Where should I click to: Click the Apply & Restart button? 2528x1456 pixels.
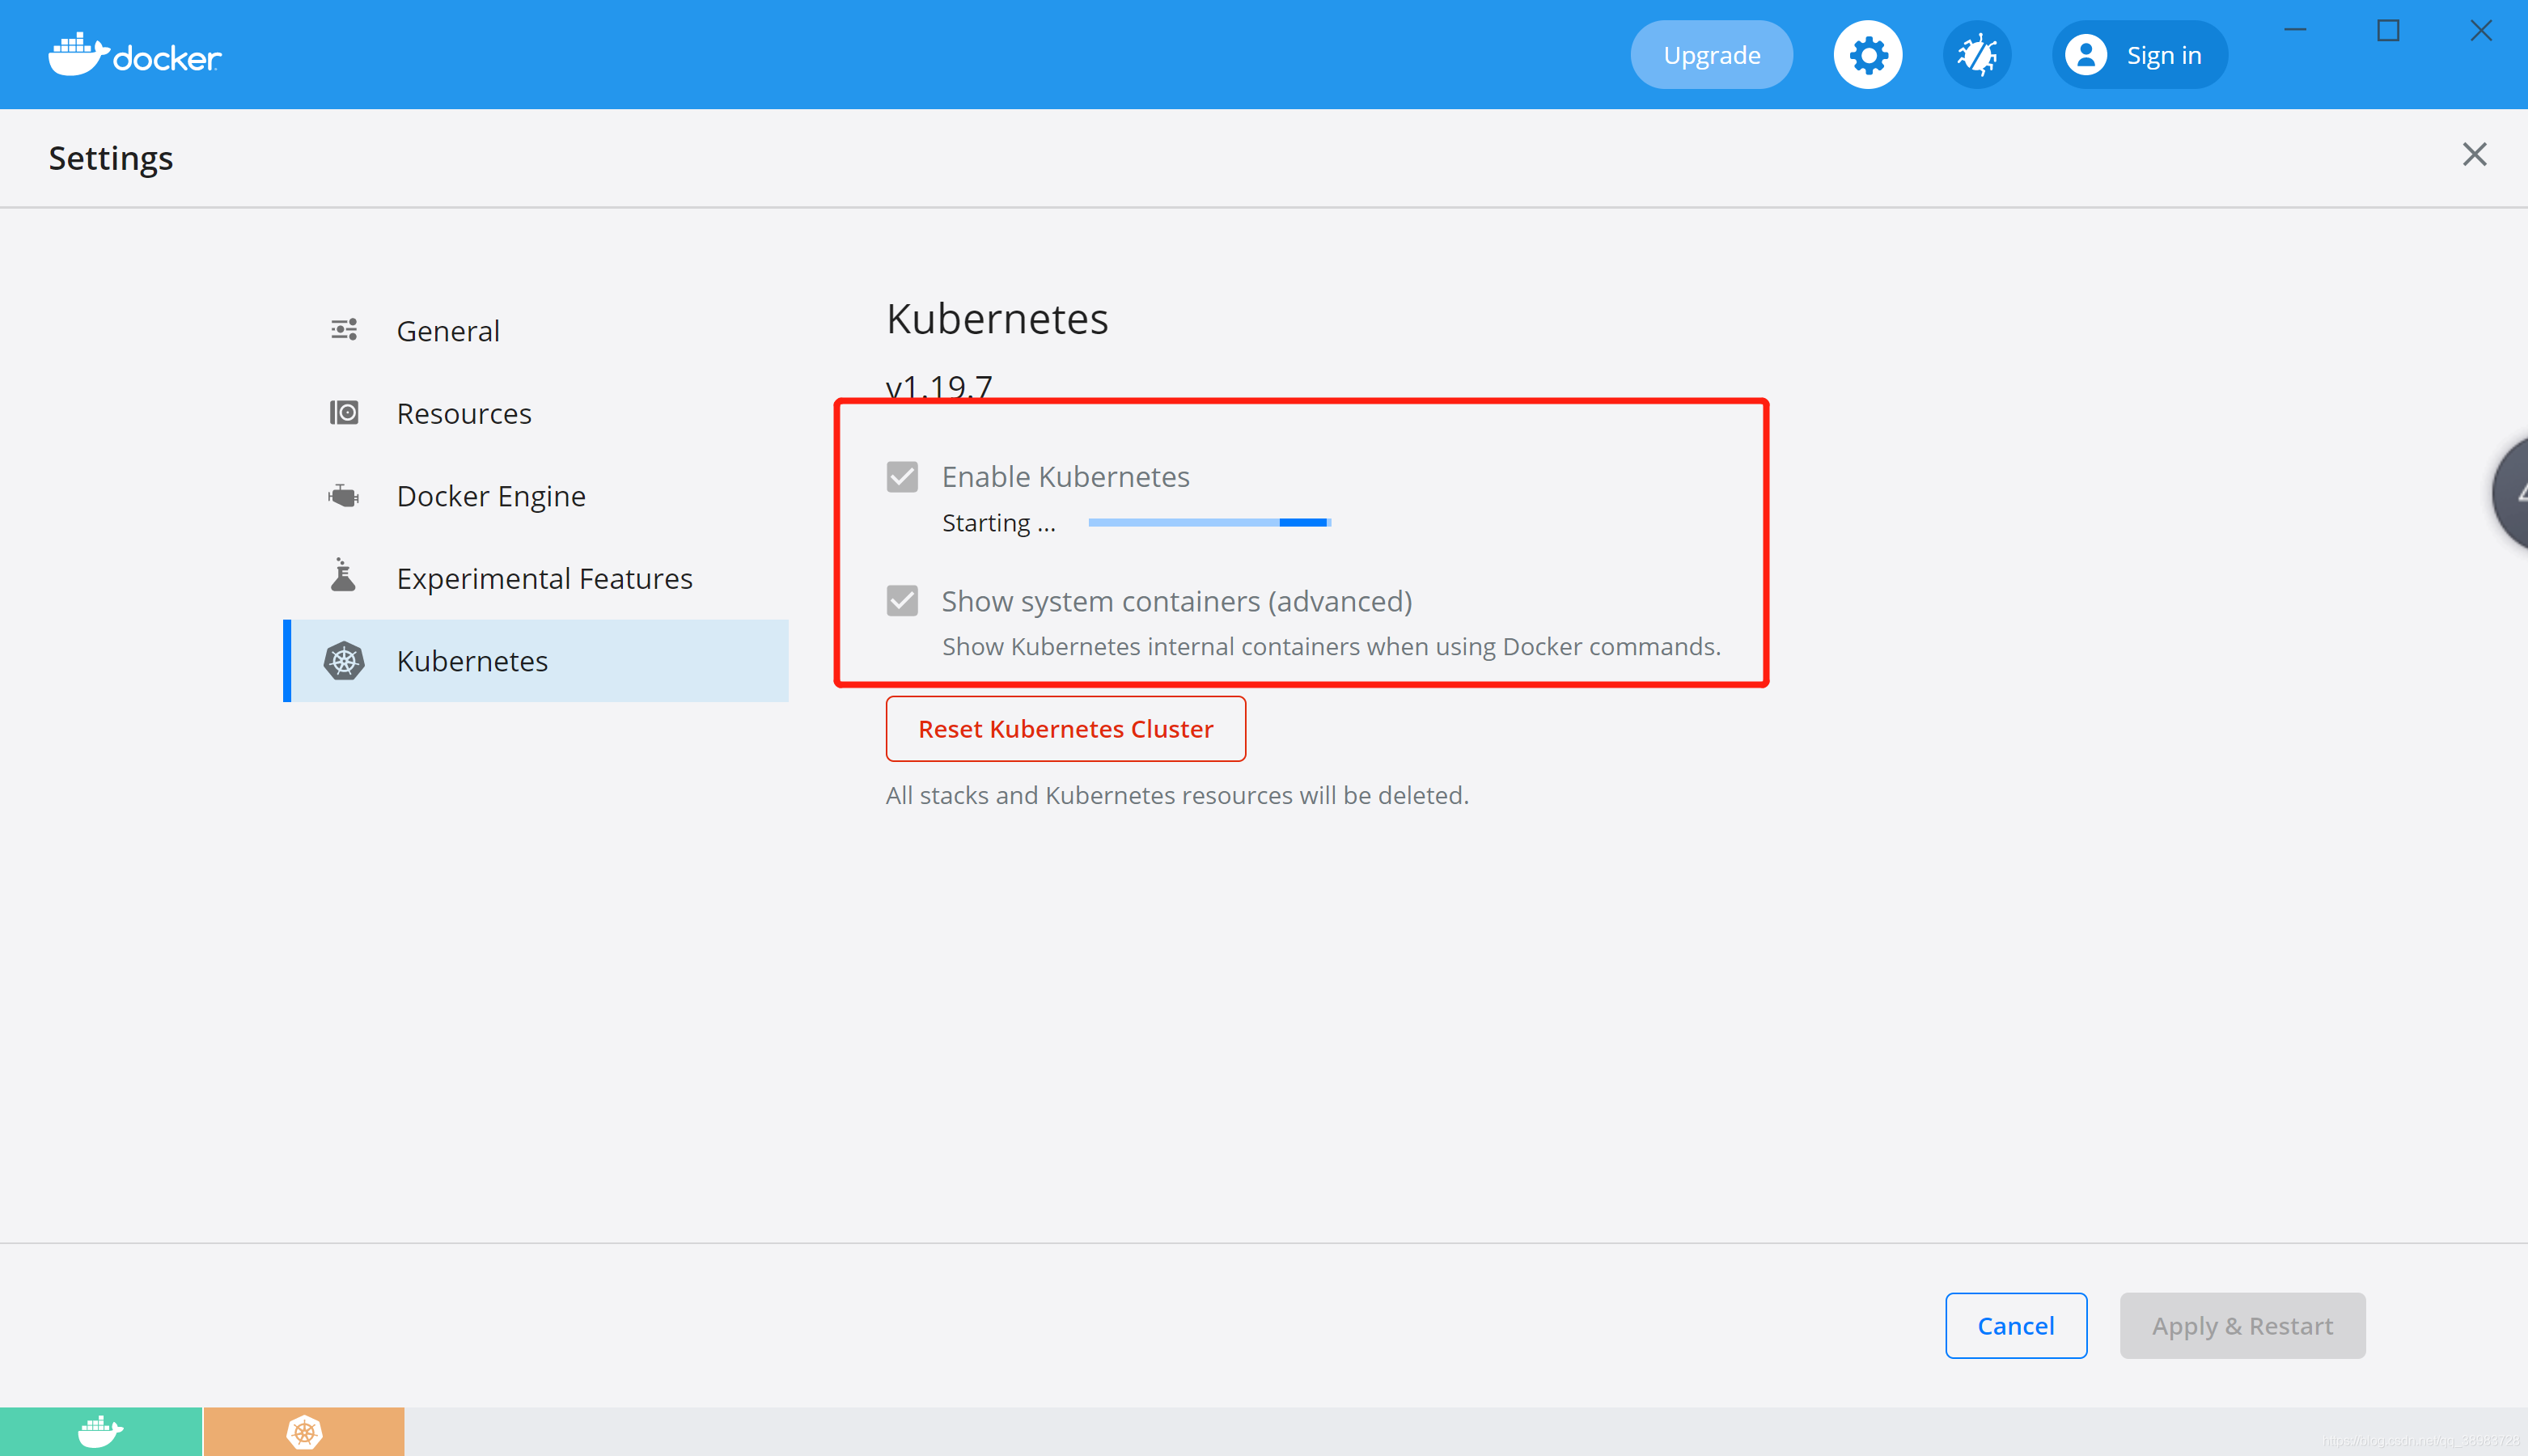click(2243, 1326)
